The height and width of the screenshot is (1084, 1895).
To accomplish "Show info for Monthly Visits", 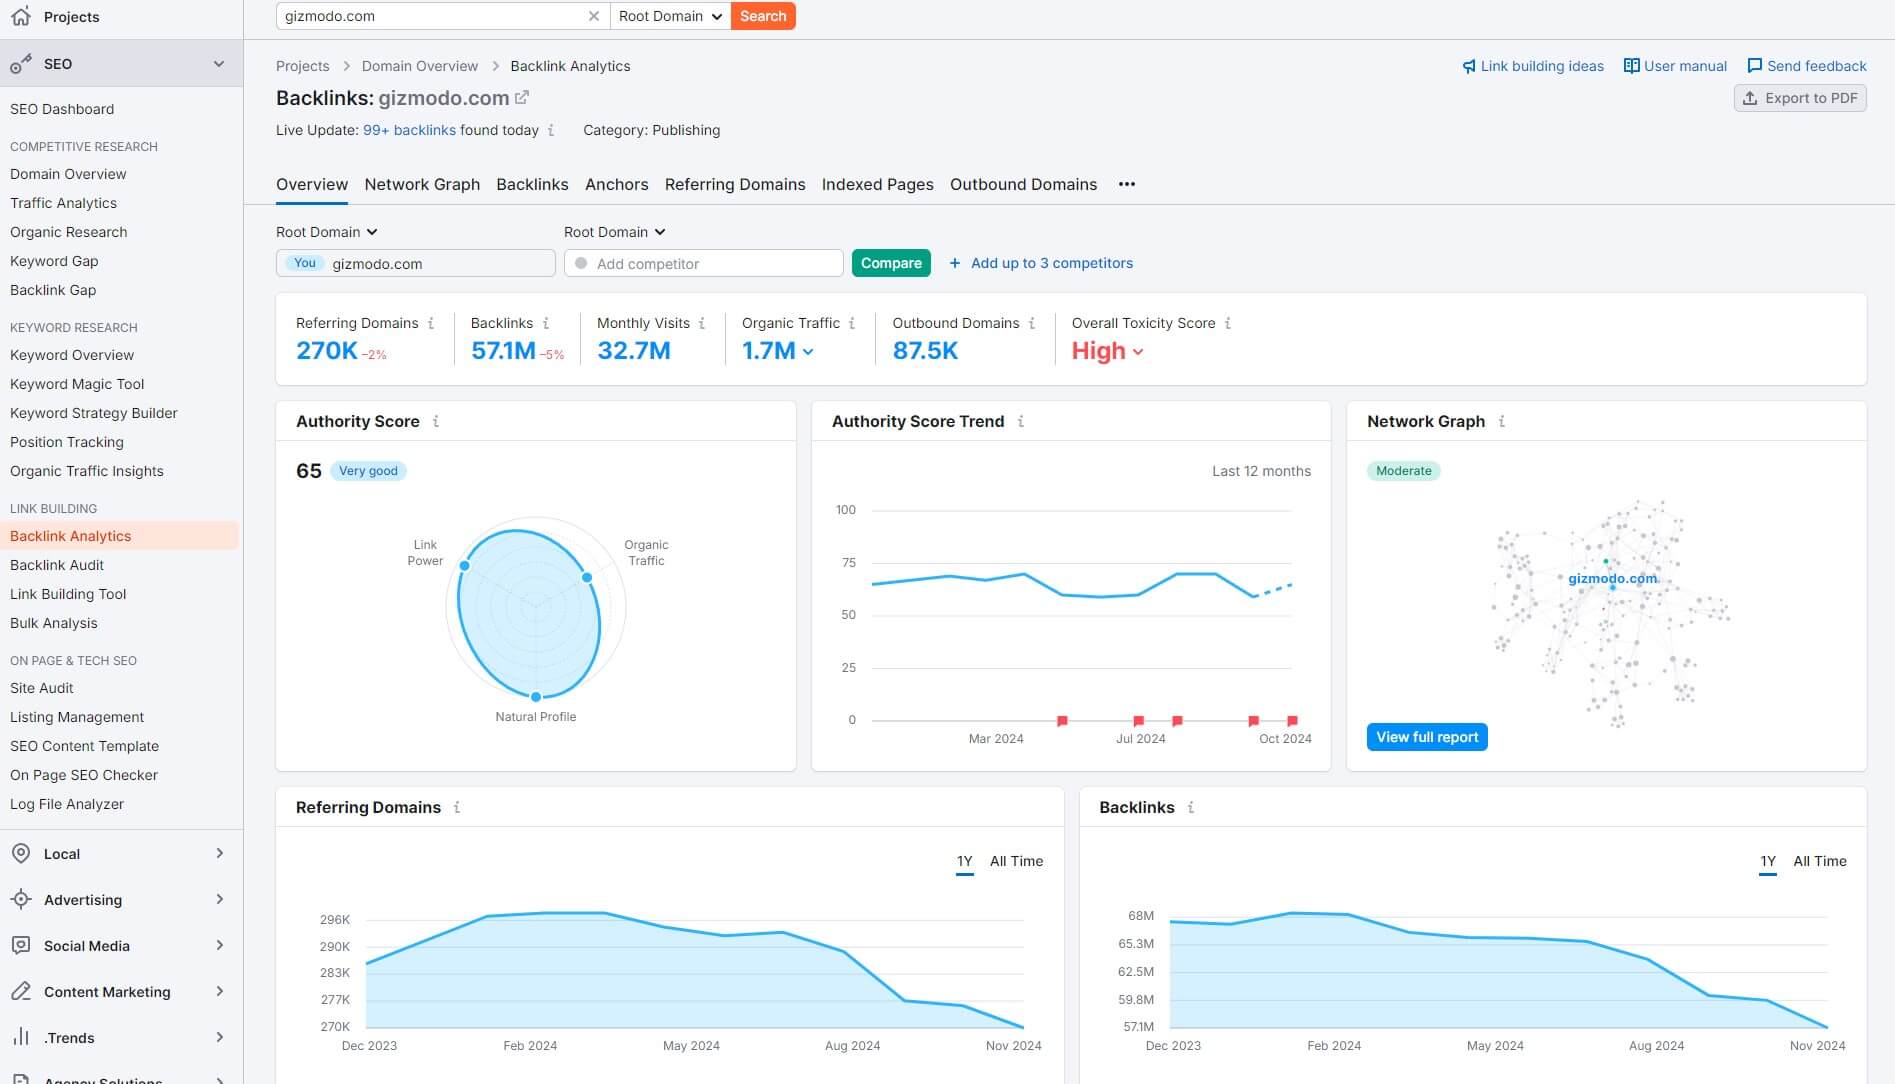I will [702, 323].
